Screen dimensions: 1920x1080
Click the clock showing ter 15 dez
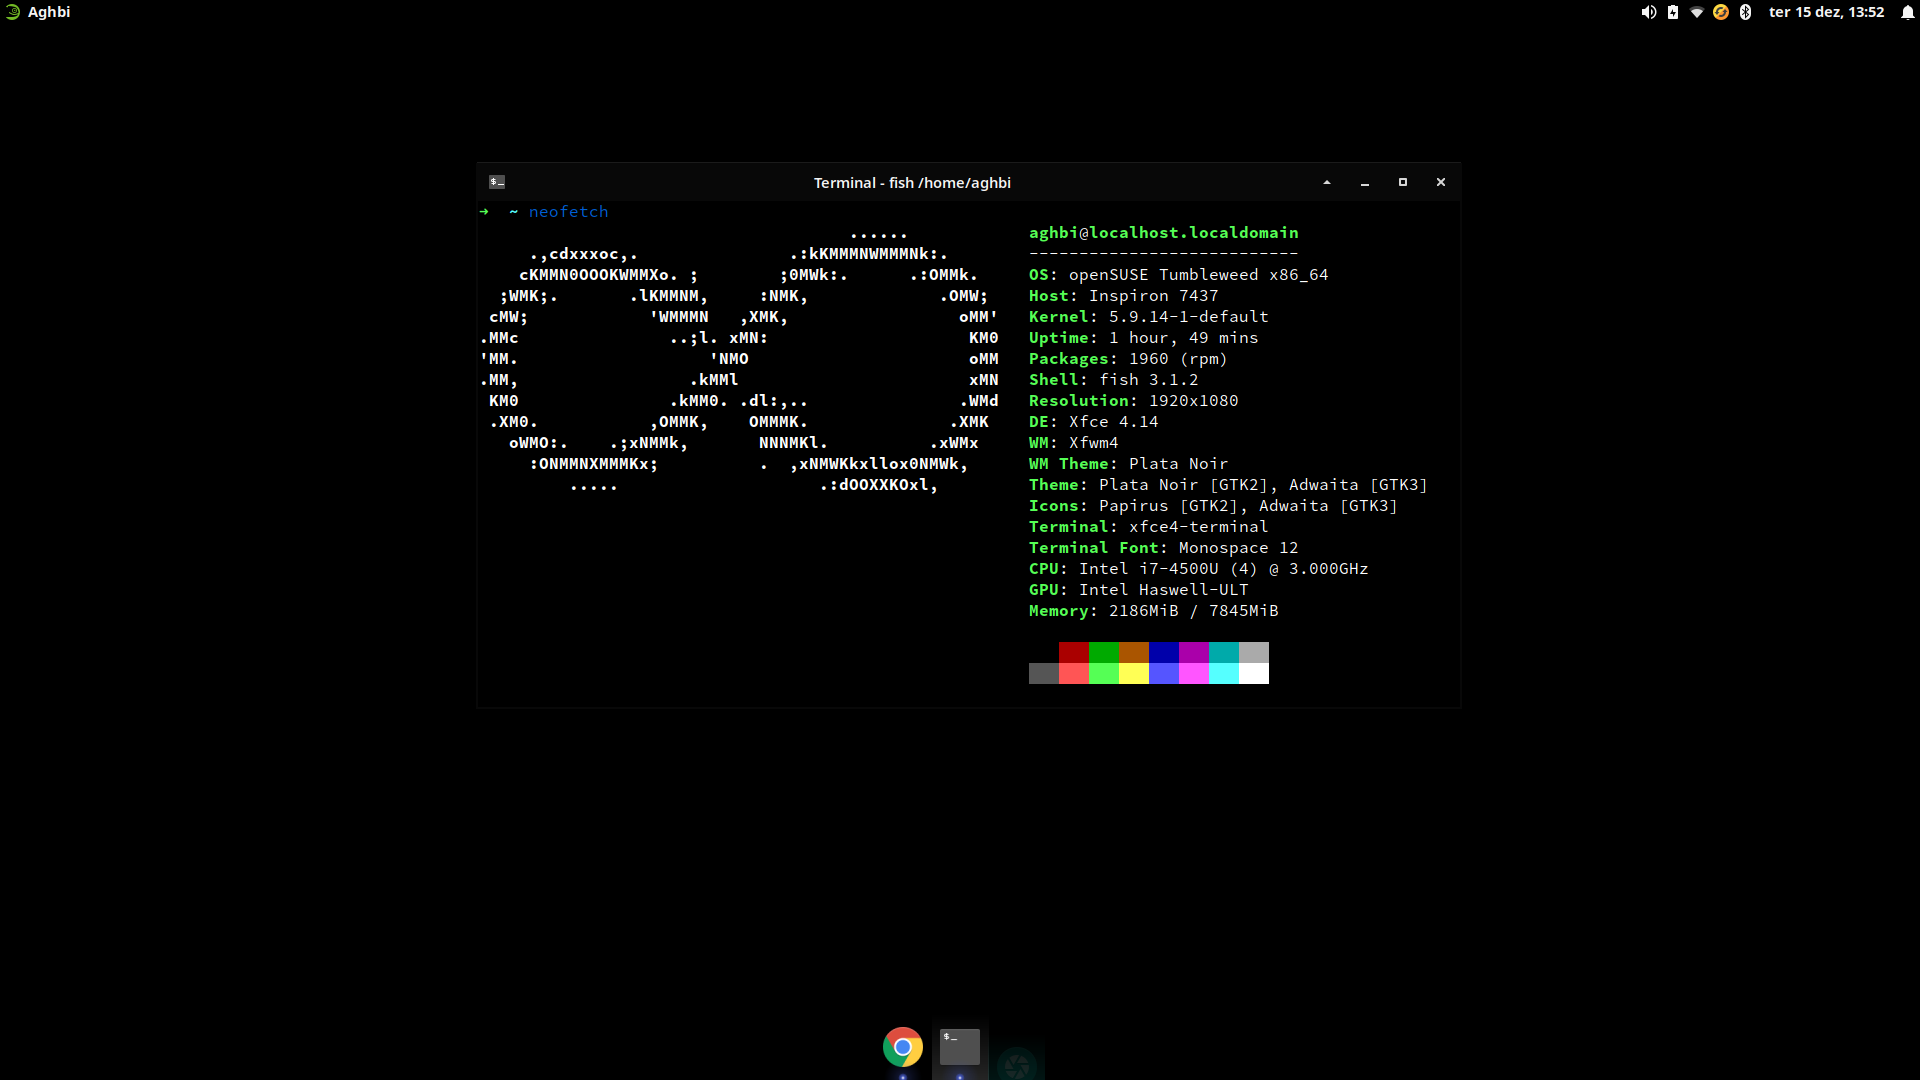point(1826,12)
